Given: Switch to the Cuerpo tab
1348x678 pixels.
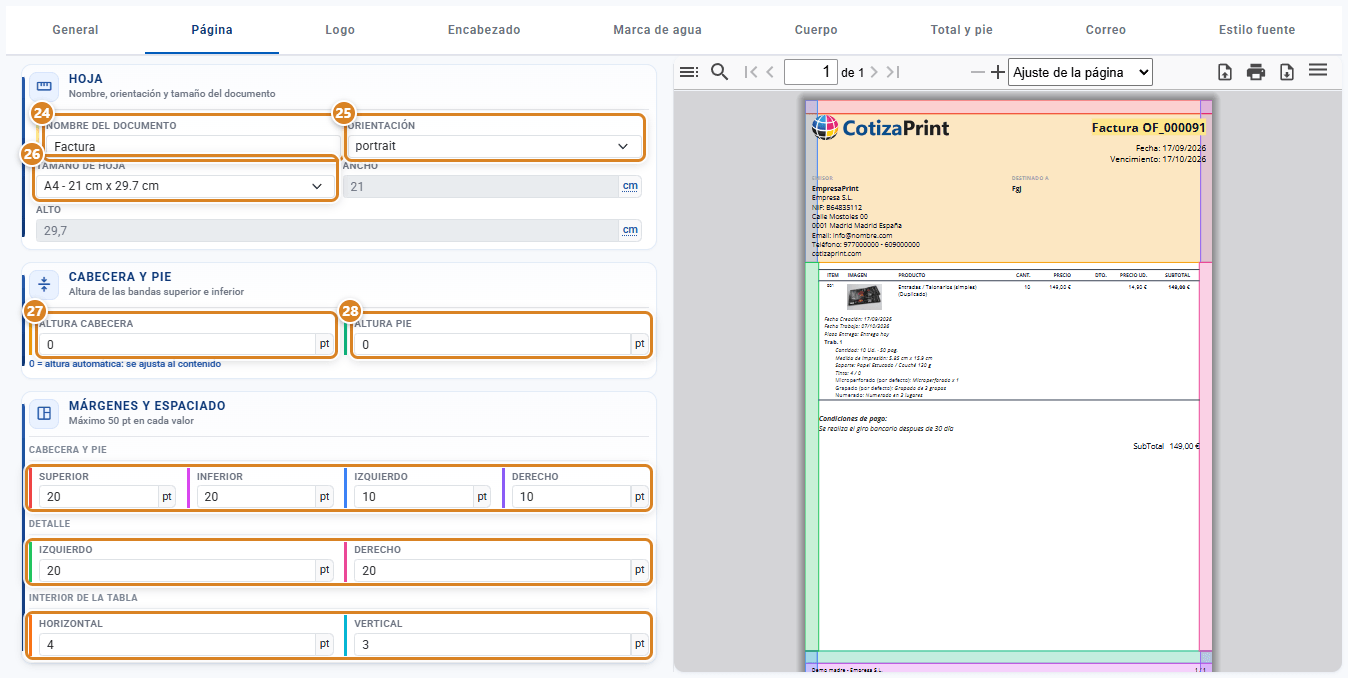Looking at the screenshot, I should click(816, 30).
